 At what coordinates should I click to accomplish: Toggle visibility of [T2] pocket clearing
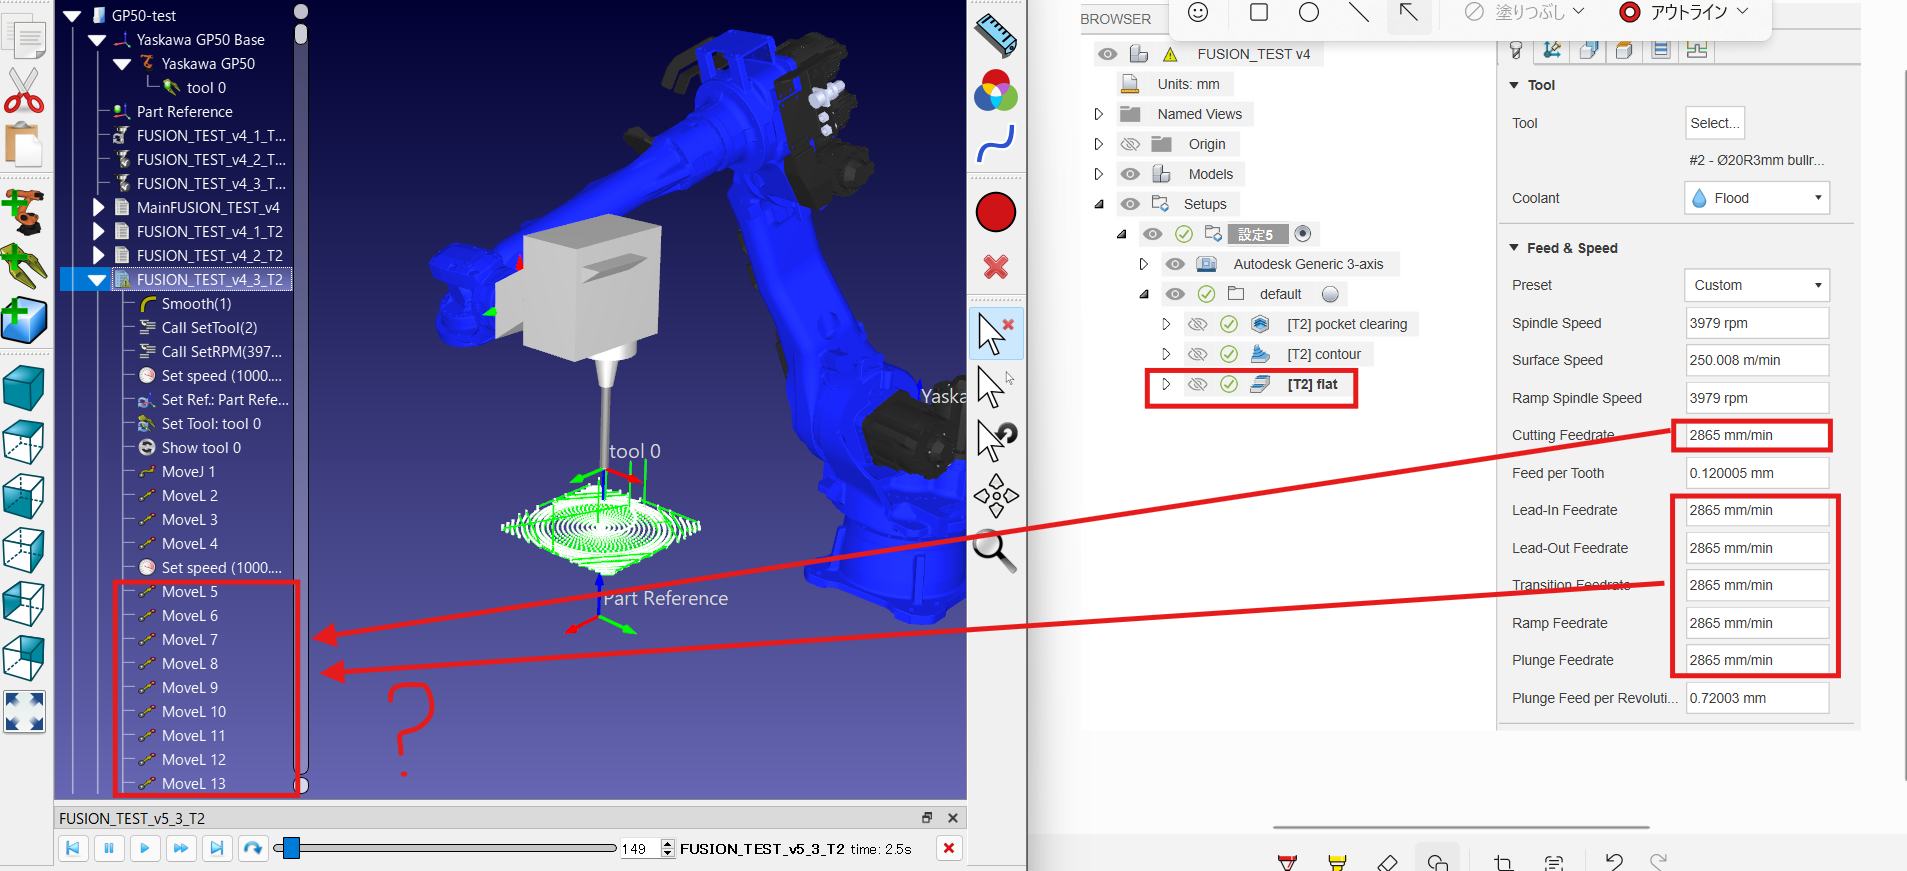[x=1197, y=325]
